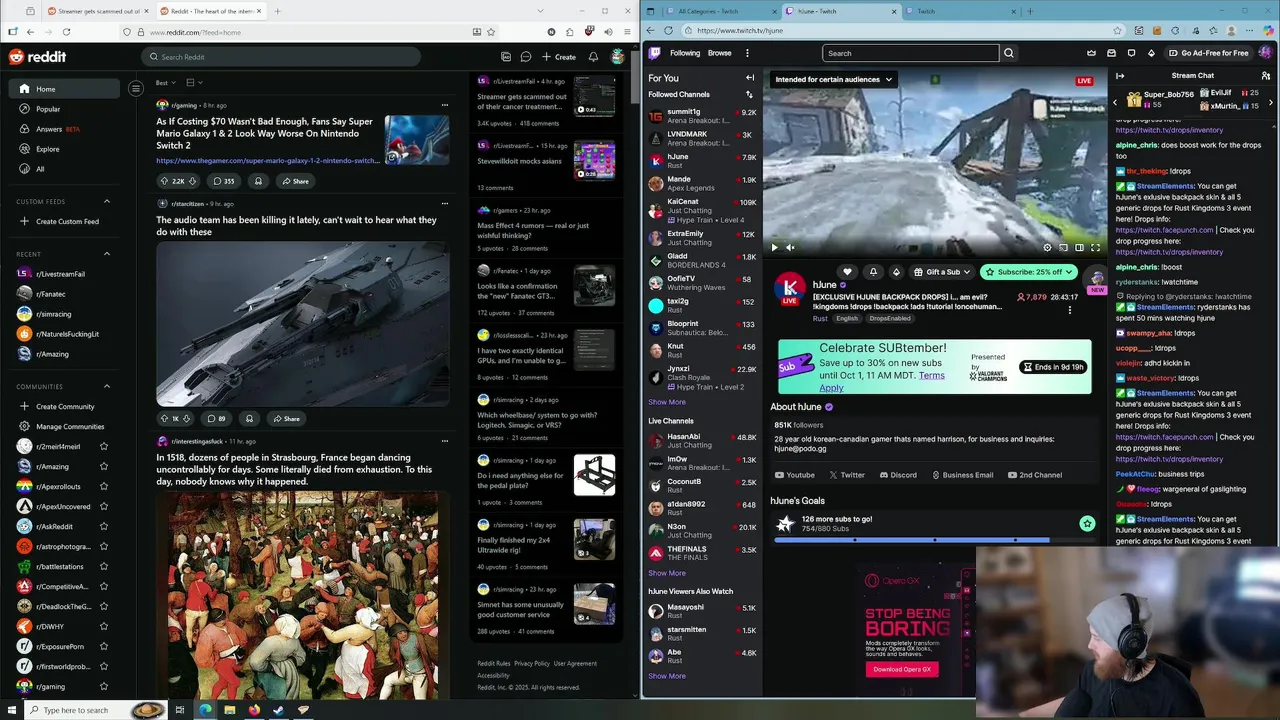Open chat community users icon
This screenshot has width=1280, height=720.
click(x=1266, y=76)
